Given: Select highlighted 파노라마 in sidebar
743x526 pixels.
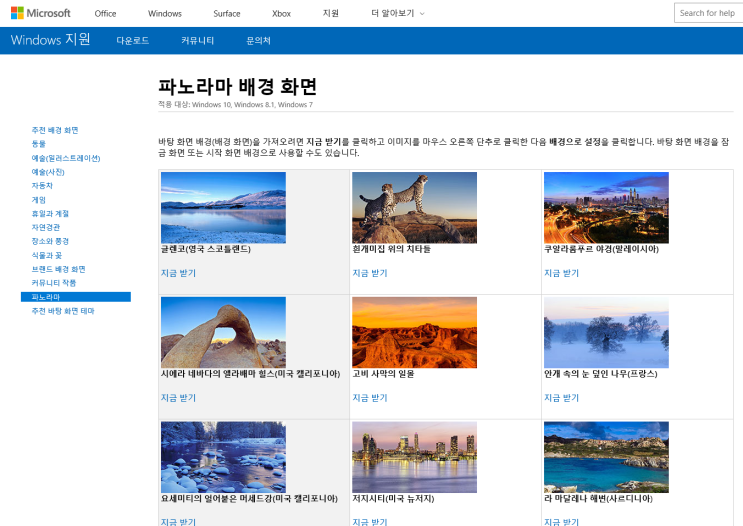Looking at the screenshot, I should (x=76, y=297).
